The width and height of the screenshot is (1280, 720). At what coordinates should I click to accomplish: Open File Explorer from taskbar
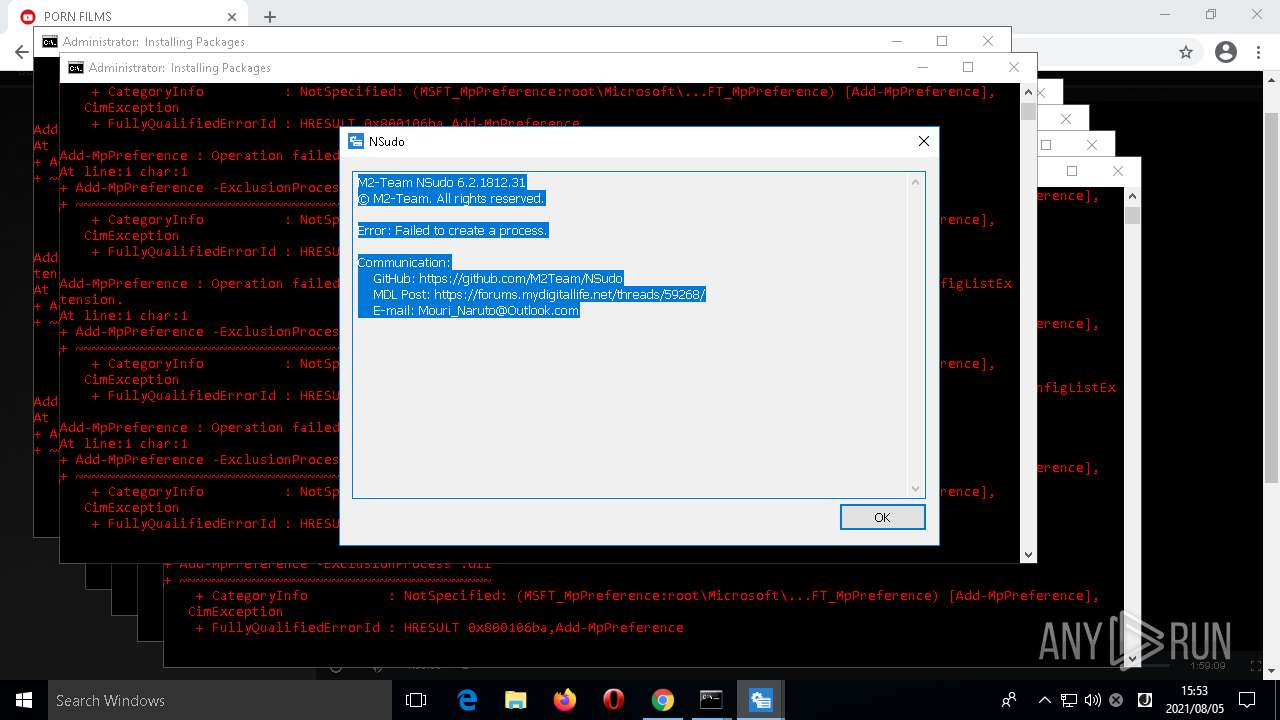point(515,700)
